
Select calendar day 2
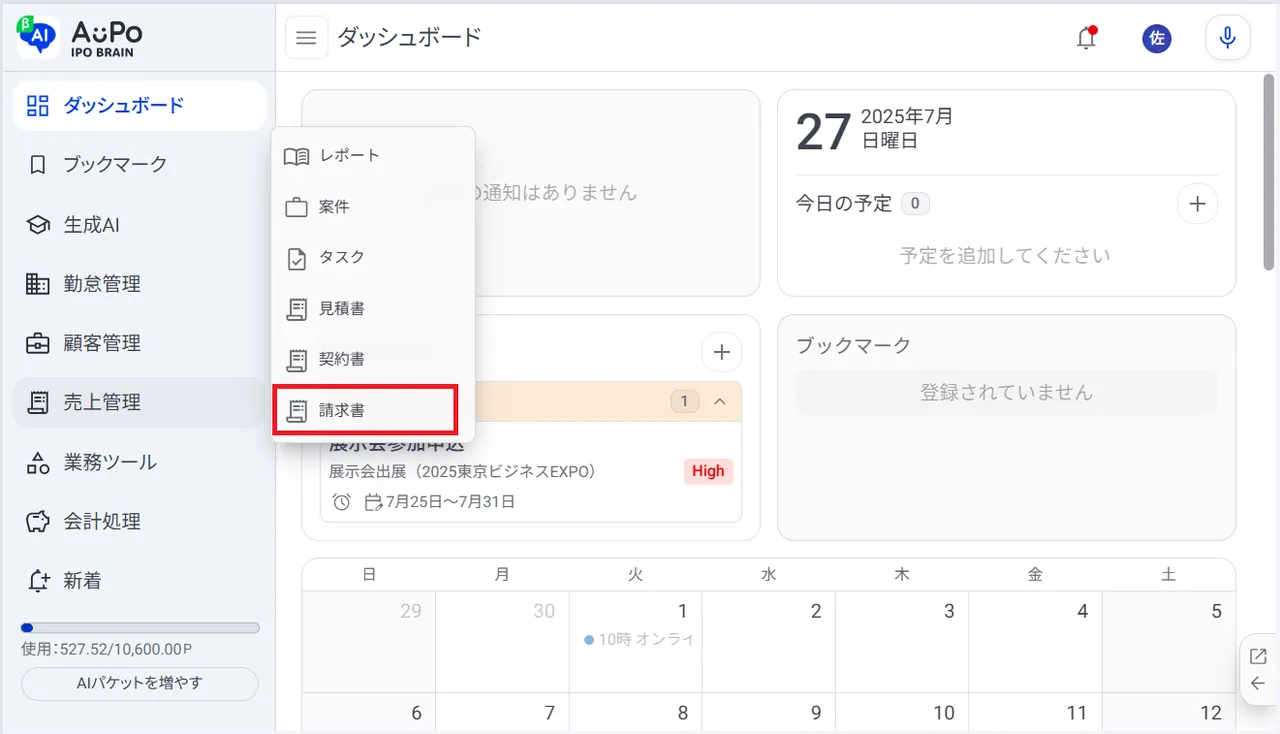[815, 611]
